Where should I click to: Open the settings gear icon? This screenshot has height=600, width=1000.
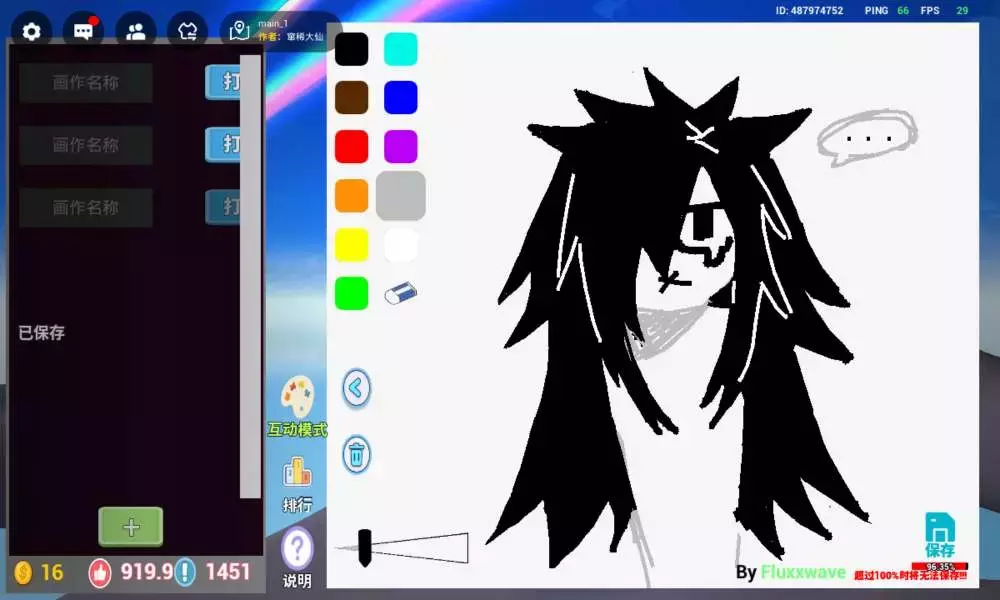pos(31,31)
